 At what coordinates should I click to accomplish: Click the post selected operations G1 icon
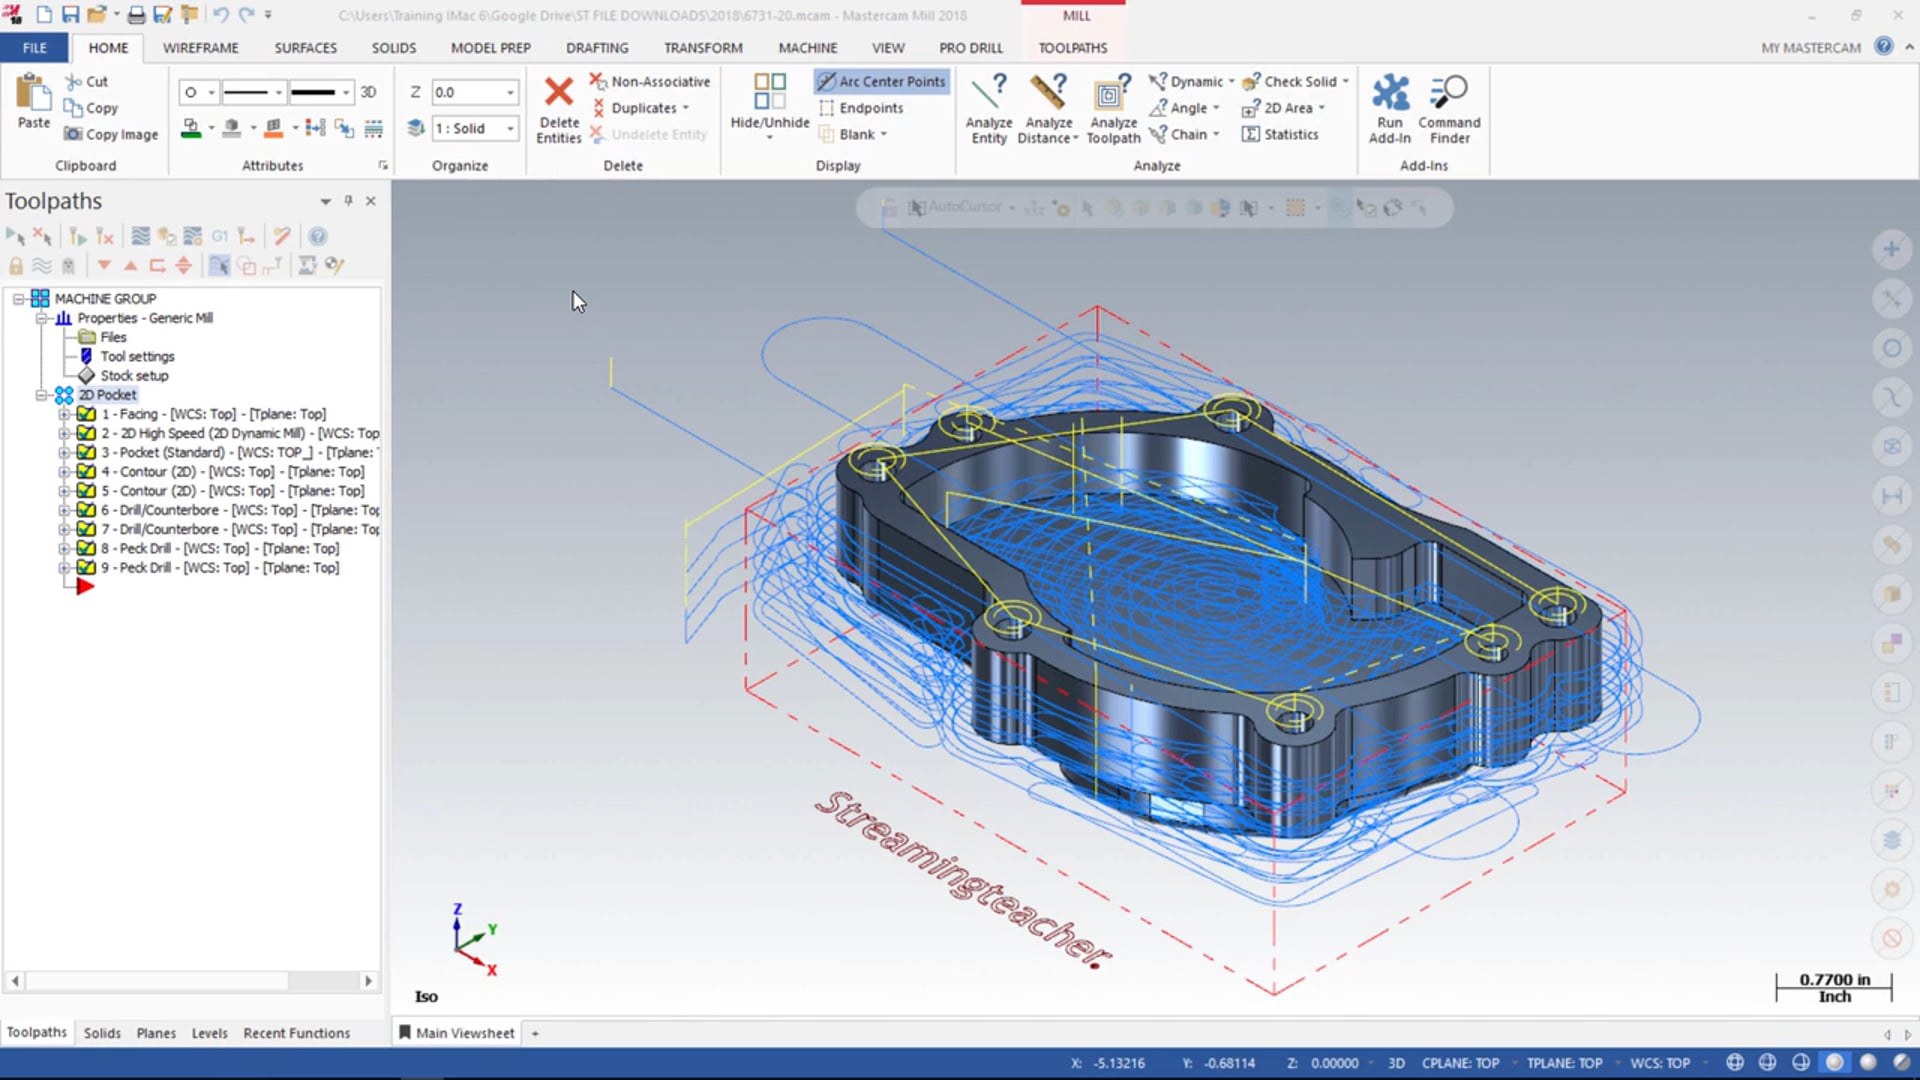pyautogui.click(x=219, y=237)
